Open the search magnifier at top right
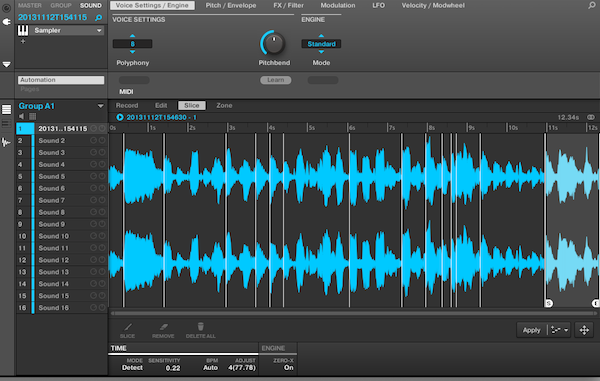 click(x=592, y=5)
